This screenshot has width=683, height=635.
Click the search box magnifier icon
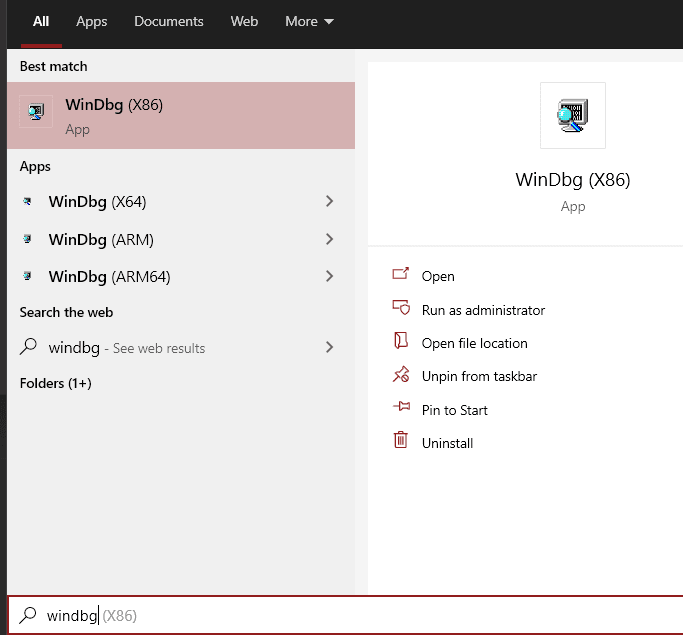(28, 615)
